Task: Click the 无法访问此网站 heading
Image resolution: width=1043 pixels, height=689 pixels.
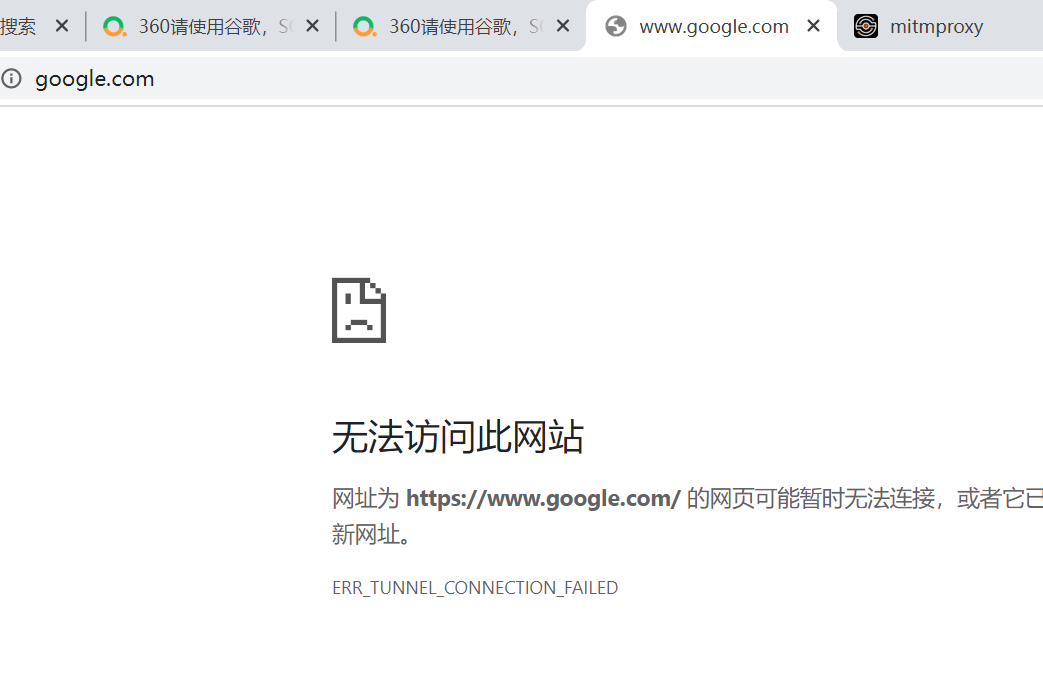Action: pos(458,437)
